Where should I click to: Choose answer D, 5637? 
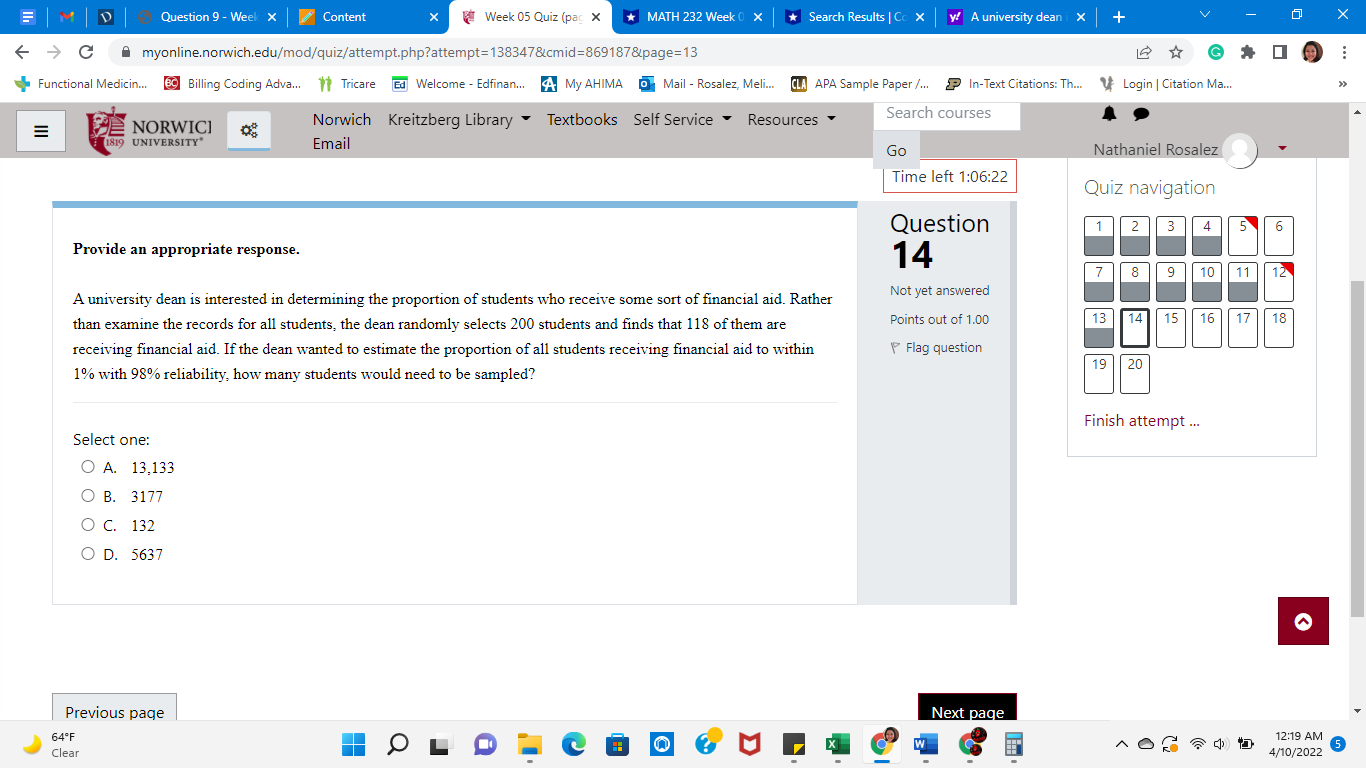[x=88, y=554]
